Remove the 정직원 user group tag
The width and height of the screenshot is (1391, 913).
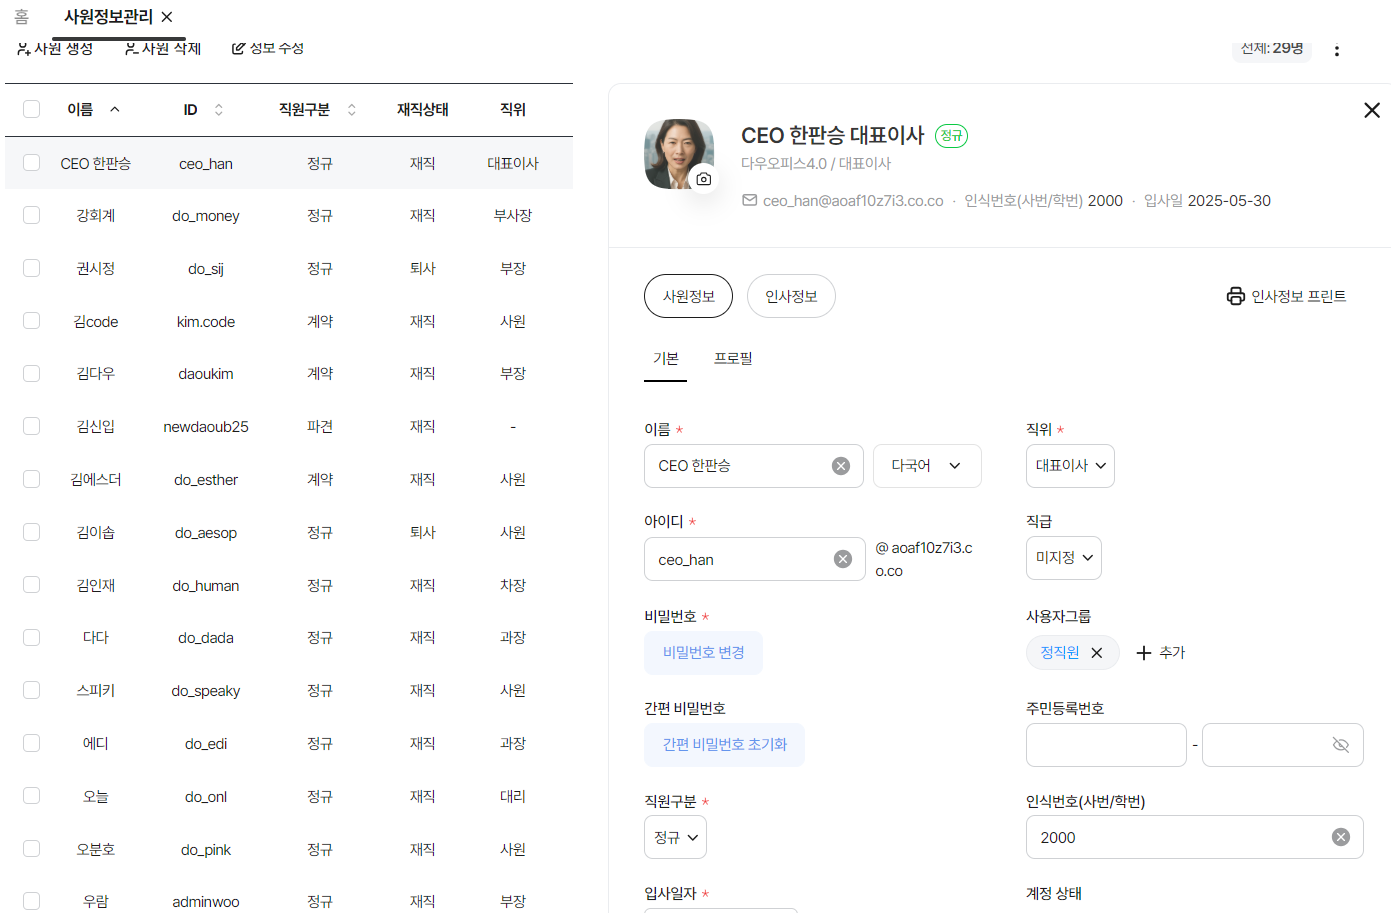(1097, 653)
